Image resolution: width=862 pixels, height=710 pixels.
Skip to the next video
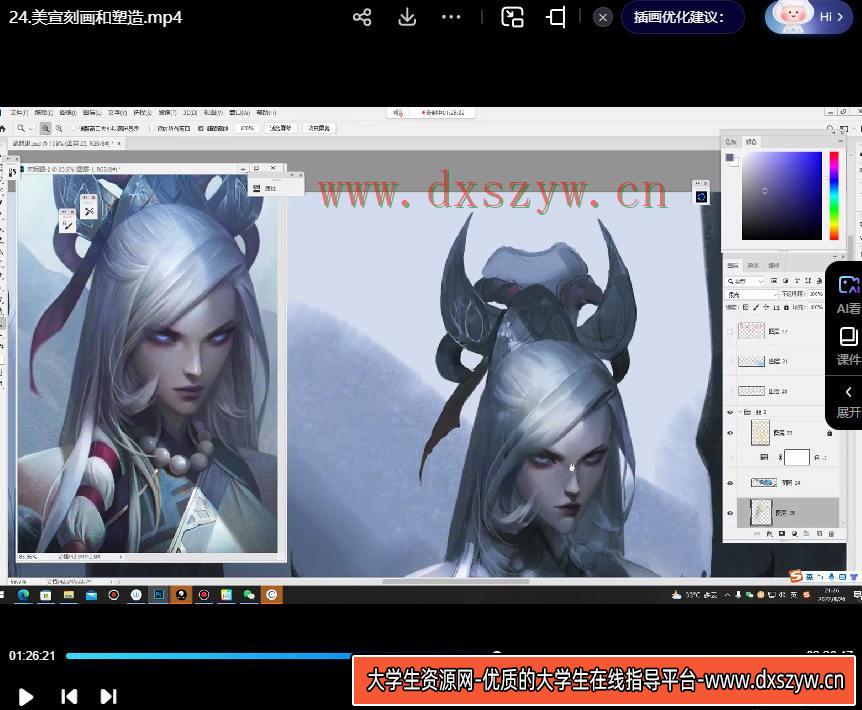(x=108, y=697)
